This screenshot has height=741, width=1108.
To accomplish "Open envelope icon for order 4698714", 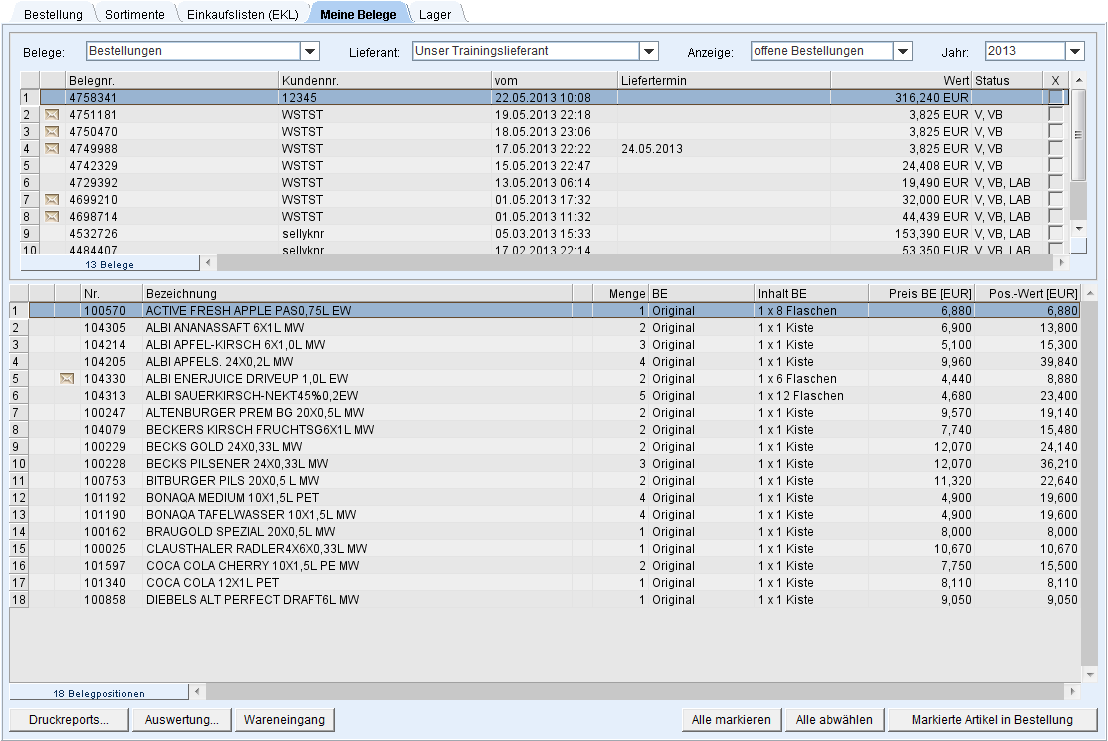I will (x=52, y=217).
